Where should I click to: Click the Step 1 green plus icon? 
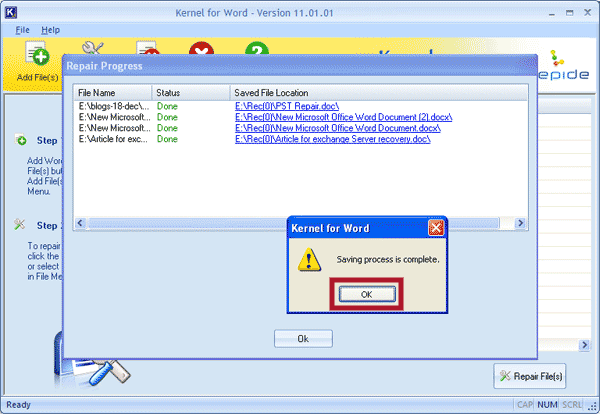coord(21,140)
